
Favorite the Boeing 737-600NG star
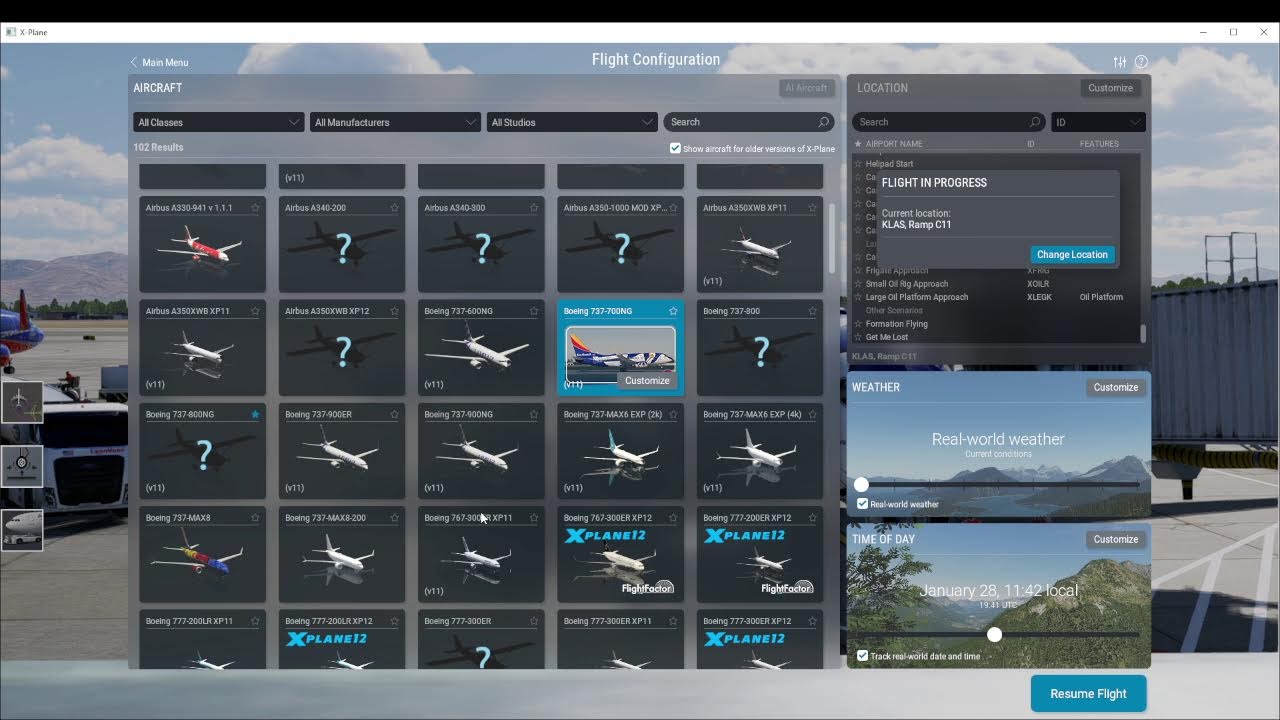coord(534,311)
